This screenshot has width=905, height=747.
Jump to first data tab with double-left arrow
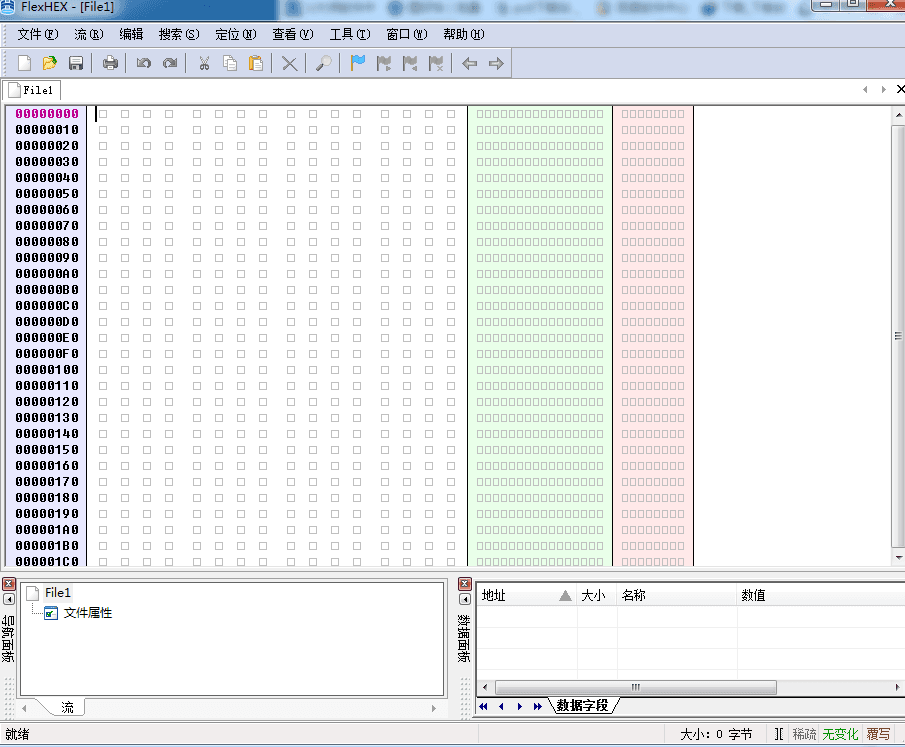pos(484,706)
